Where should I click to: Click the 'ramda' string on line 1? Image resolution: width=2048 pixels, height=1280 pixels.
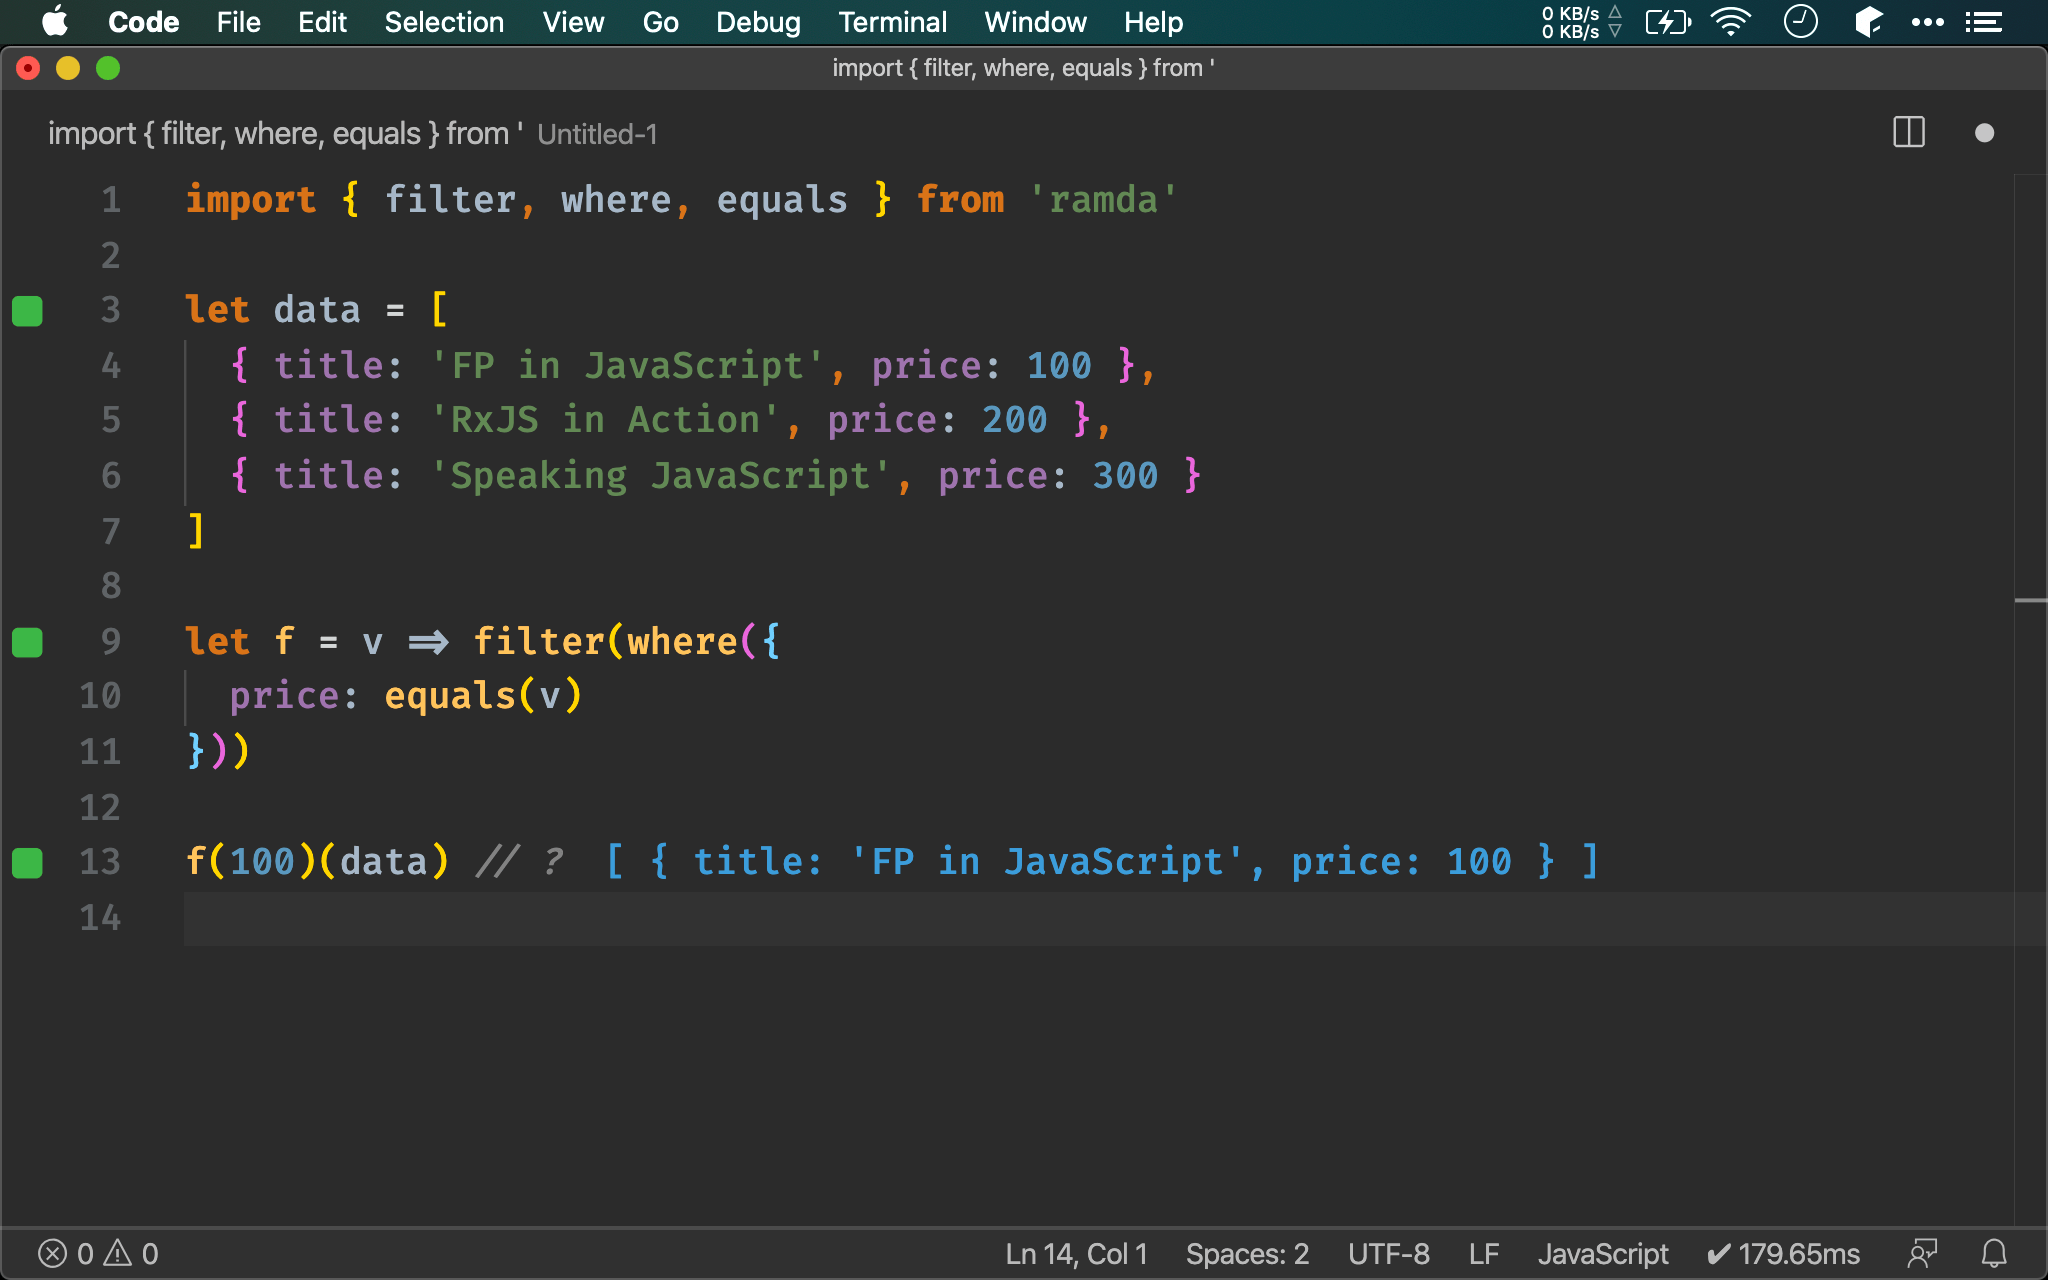(x=1104, y=200)
